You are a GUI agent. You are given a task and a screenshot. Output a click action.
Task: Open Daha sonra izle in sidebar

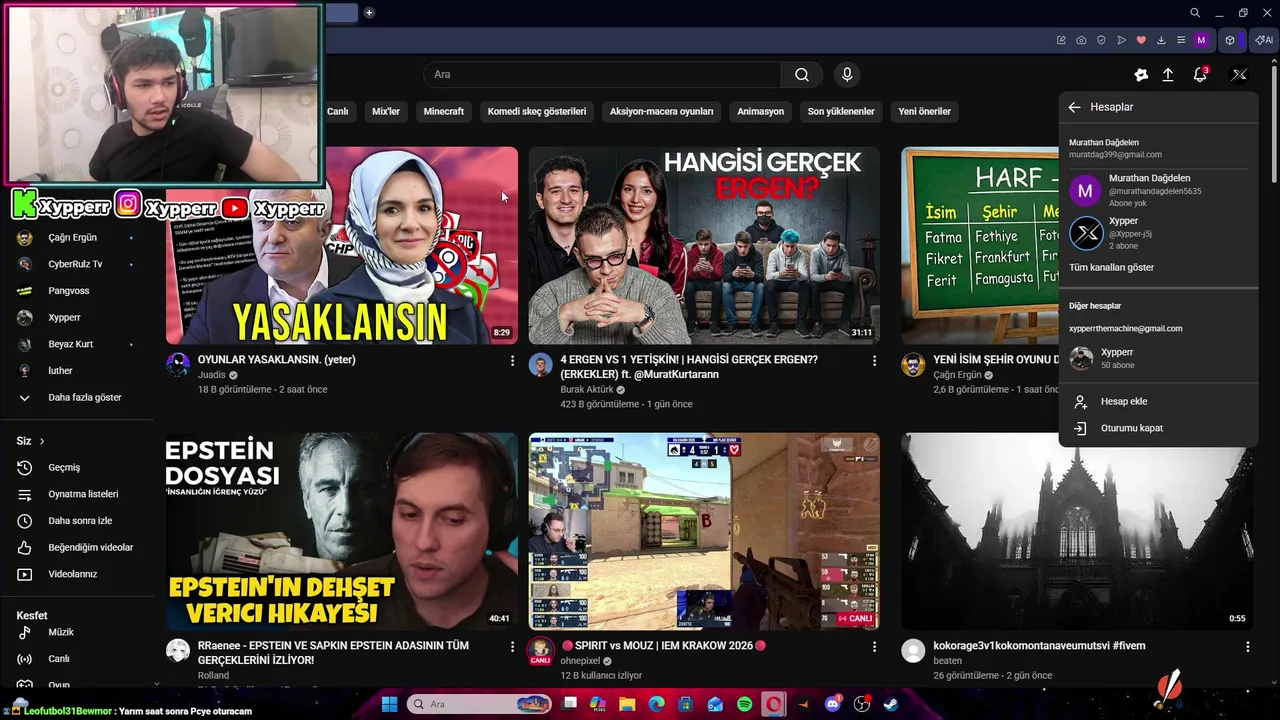tap(80, 521)
